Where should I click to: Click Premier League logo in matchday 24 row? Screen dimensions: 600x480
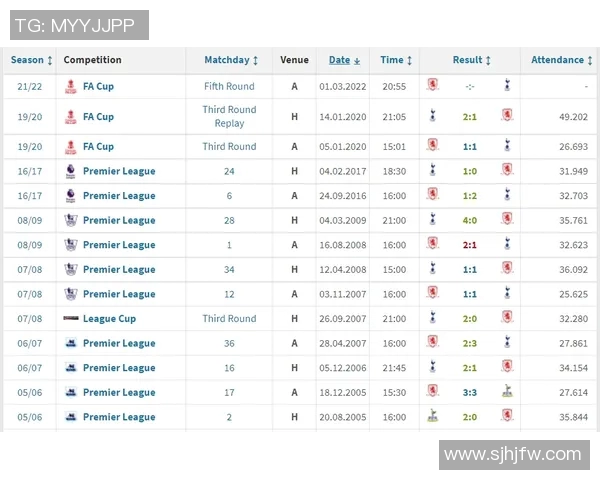[71, 171]
